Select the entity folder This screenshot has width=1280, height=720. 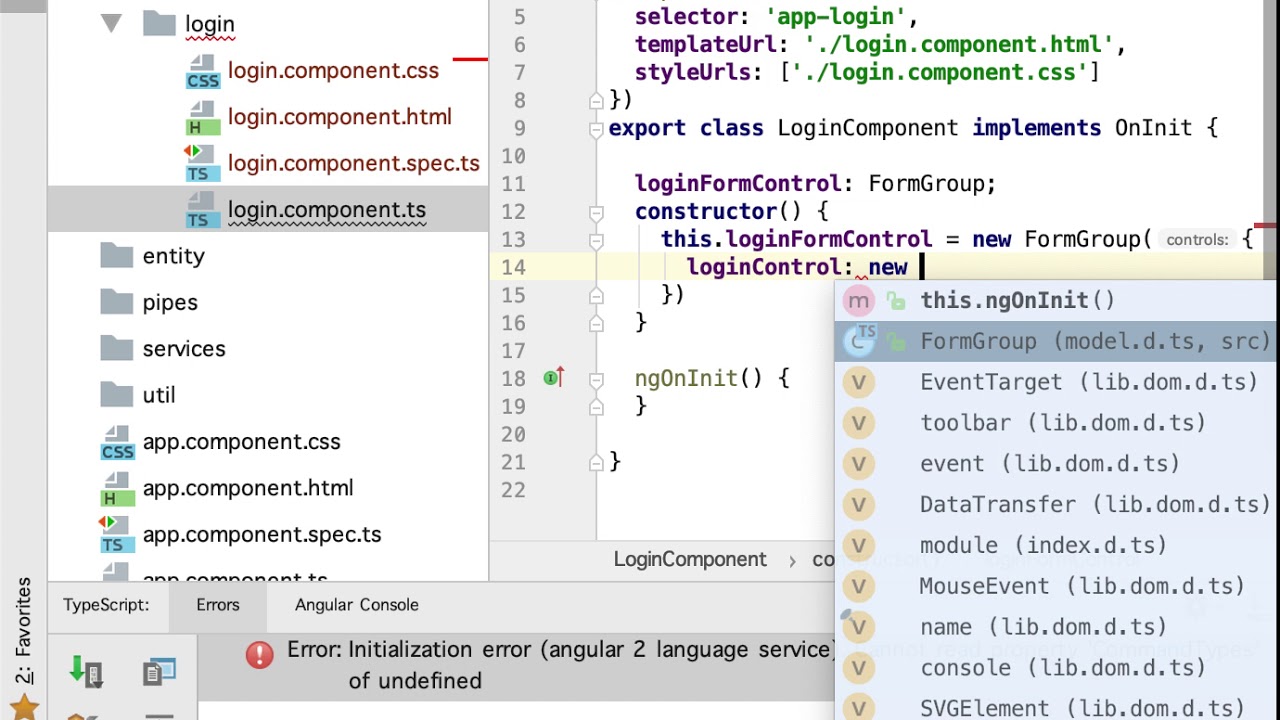point(173,256)
